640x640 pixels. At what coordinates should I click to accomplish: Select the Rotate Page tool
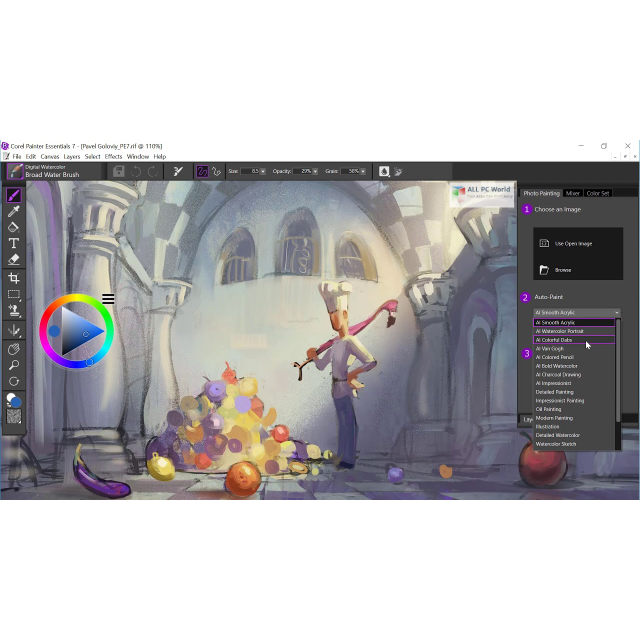pos(14,381)
